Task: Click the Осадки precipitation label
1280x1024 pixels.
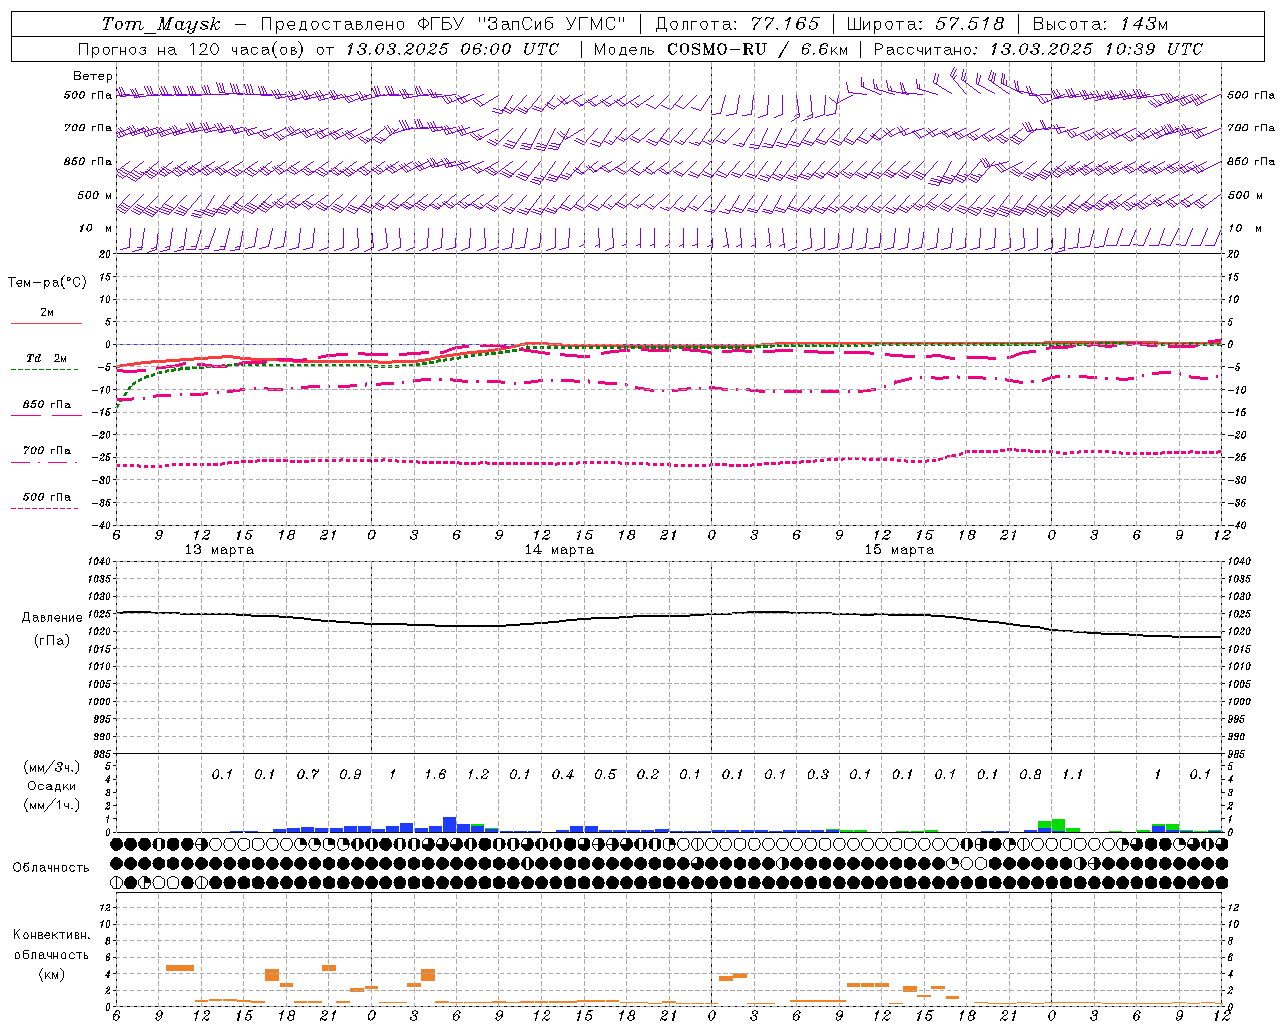Action: pos(52,786)
